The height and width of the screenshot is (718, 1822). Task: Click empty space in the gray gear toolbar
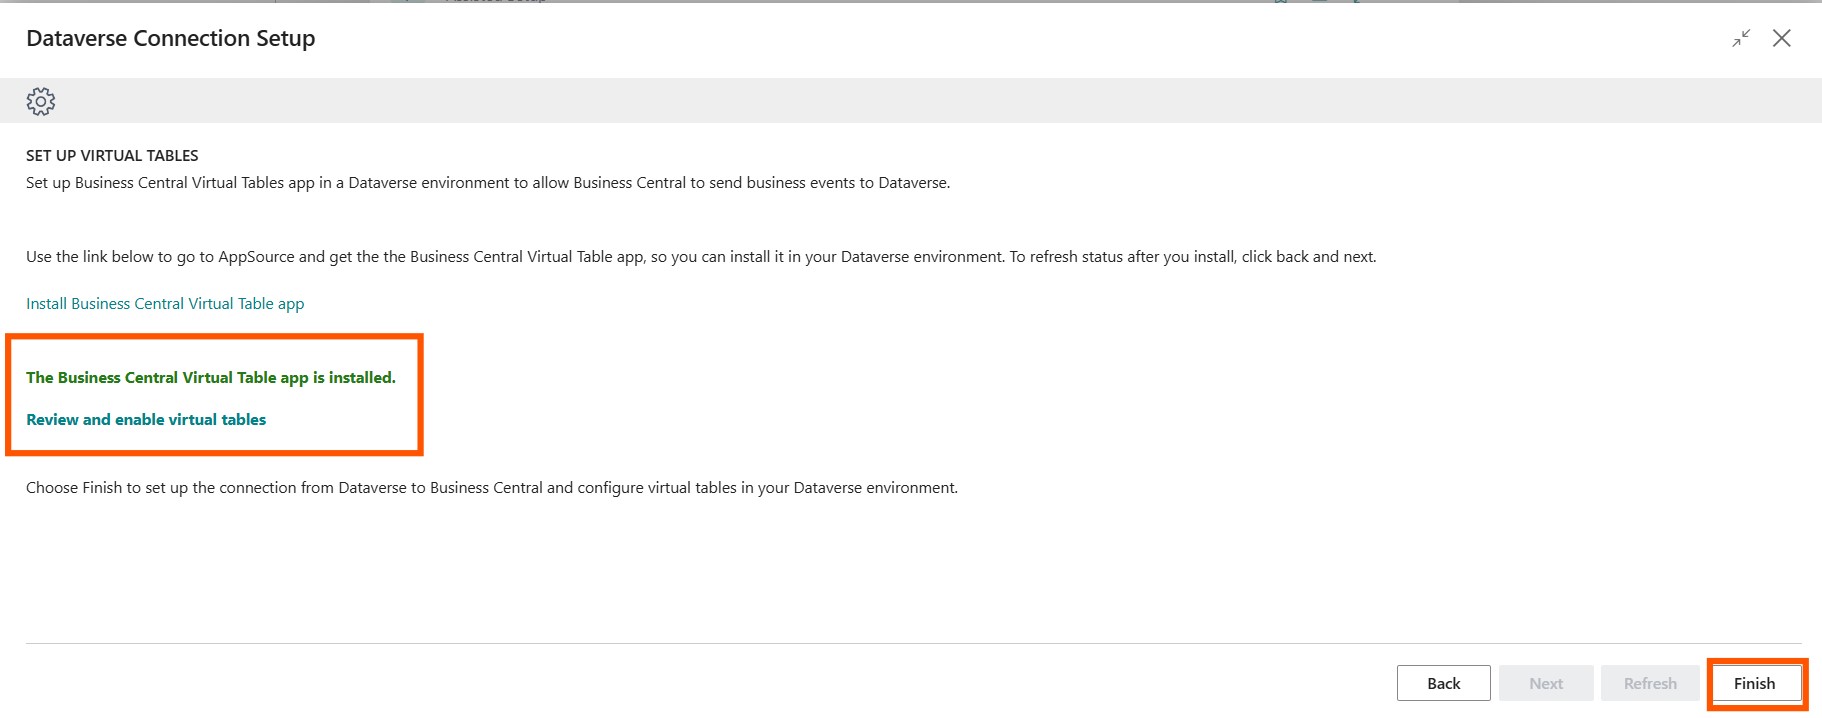tap(900, 101)
